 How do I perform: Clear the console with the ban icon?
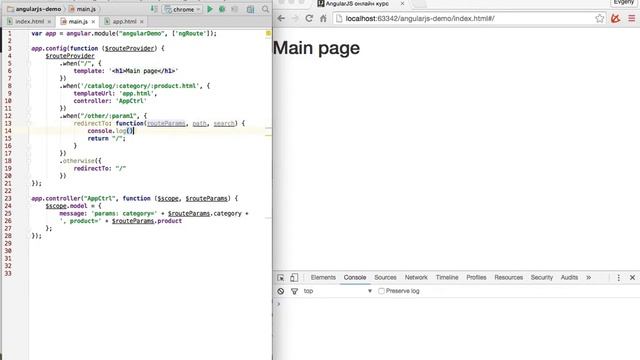[281, 291]
